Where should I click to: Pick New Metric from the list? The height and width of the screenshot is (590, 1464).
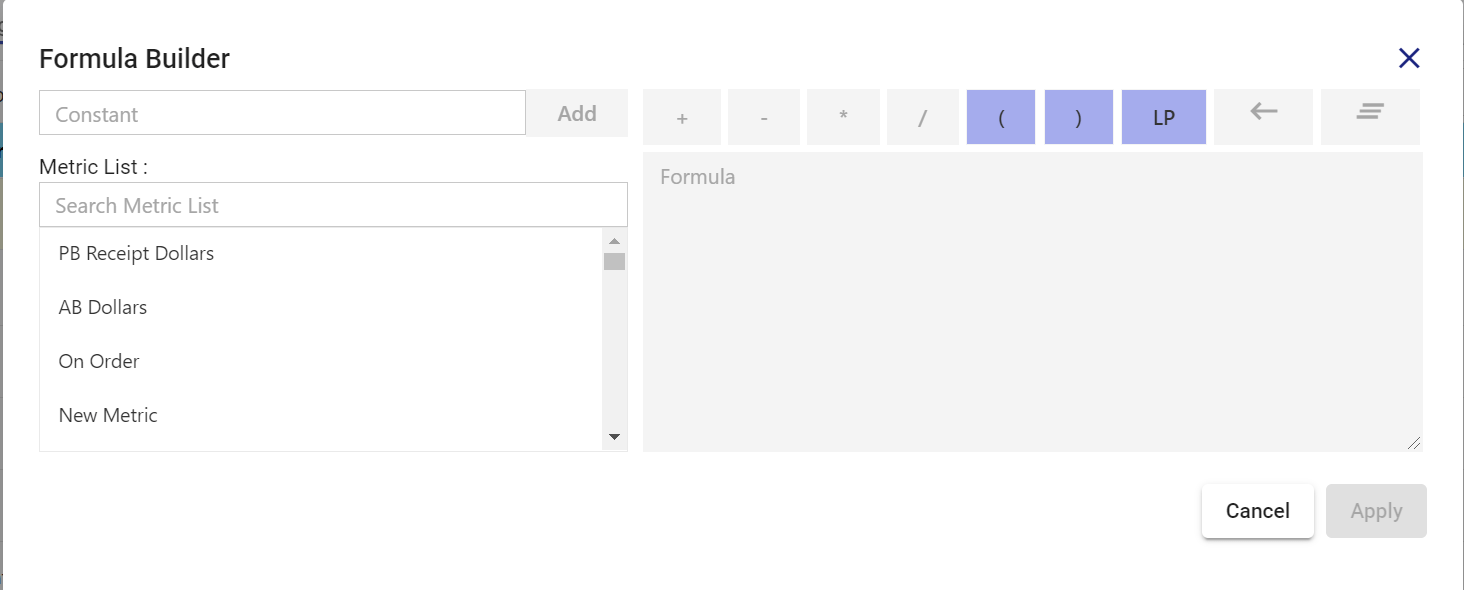108,415
